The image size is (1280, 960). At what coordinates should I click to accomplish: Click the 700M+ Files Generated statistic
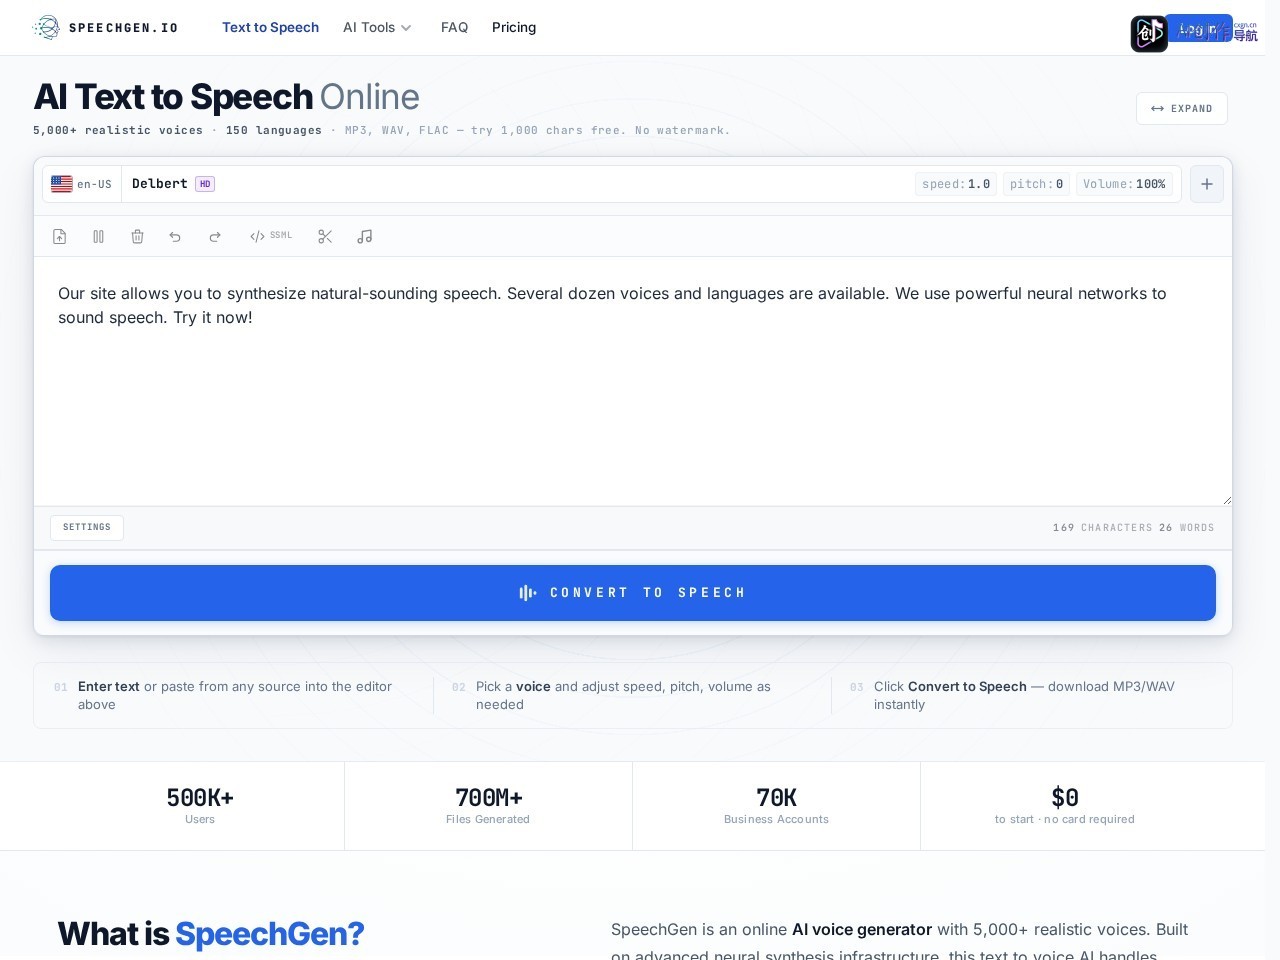point(488,806)
